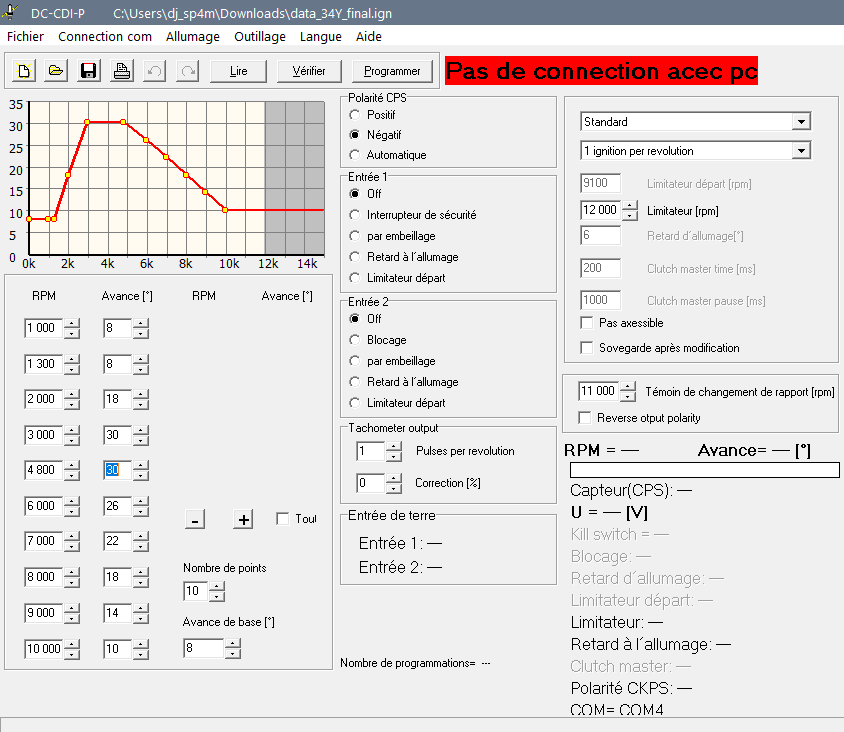Click the empty RPM progress bar
This screenshot has width=844, height=732.
click(x=705, y=470)
